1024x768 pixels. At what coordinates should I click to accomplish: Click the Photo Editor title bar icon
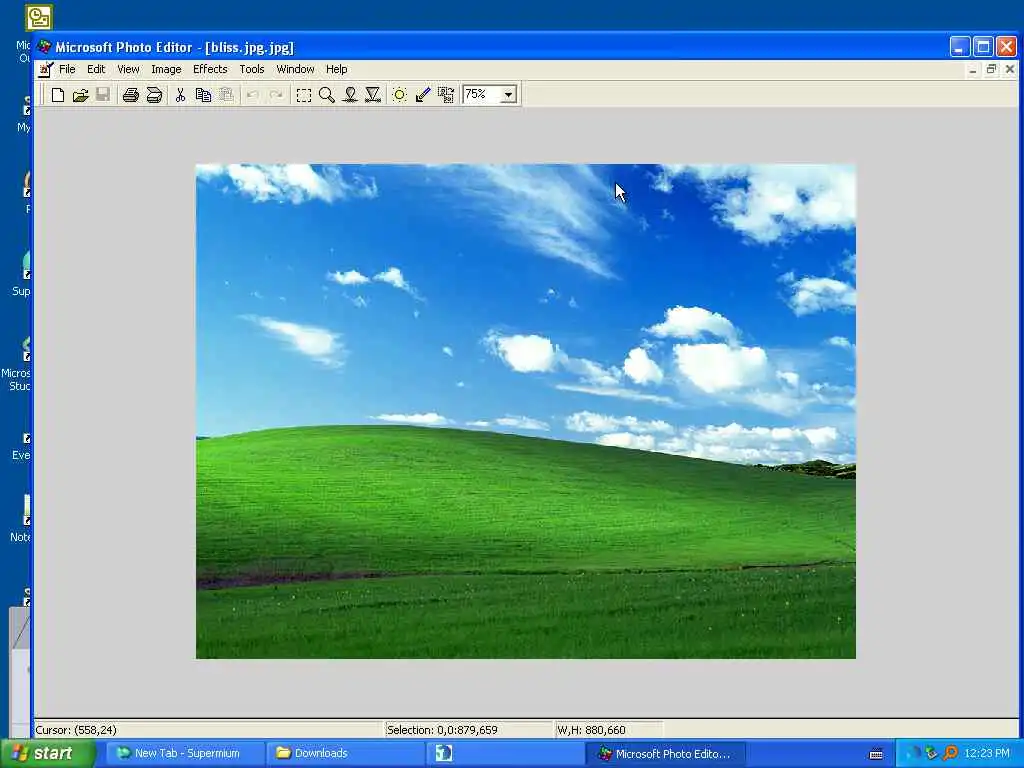(x=44, y=47)
